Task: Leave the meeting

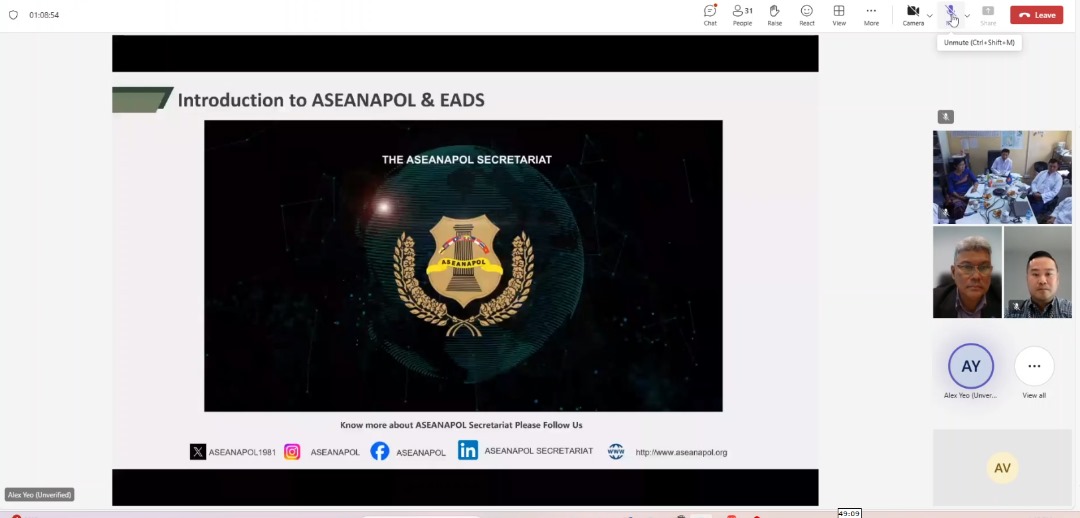Action: [x=1036, y=15]
